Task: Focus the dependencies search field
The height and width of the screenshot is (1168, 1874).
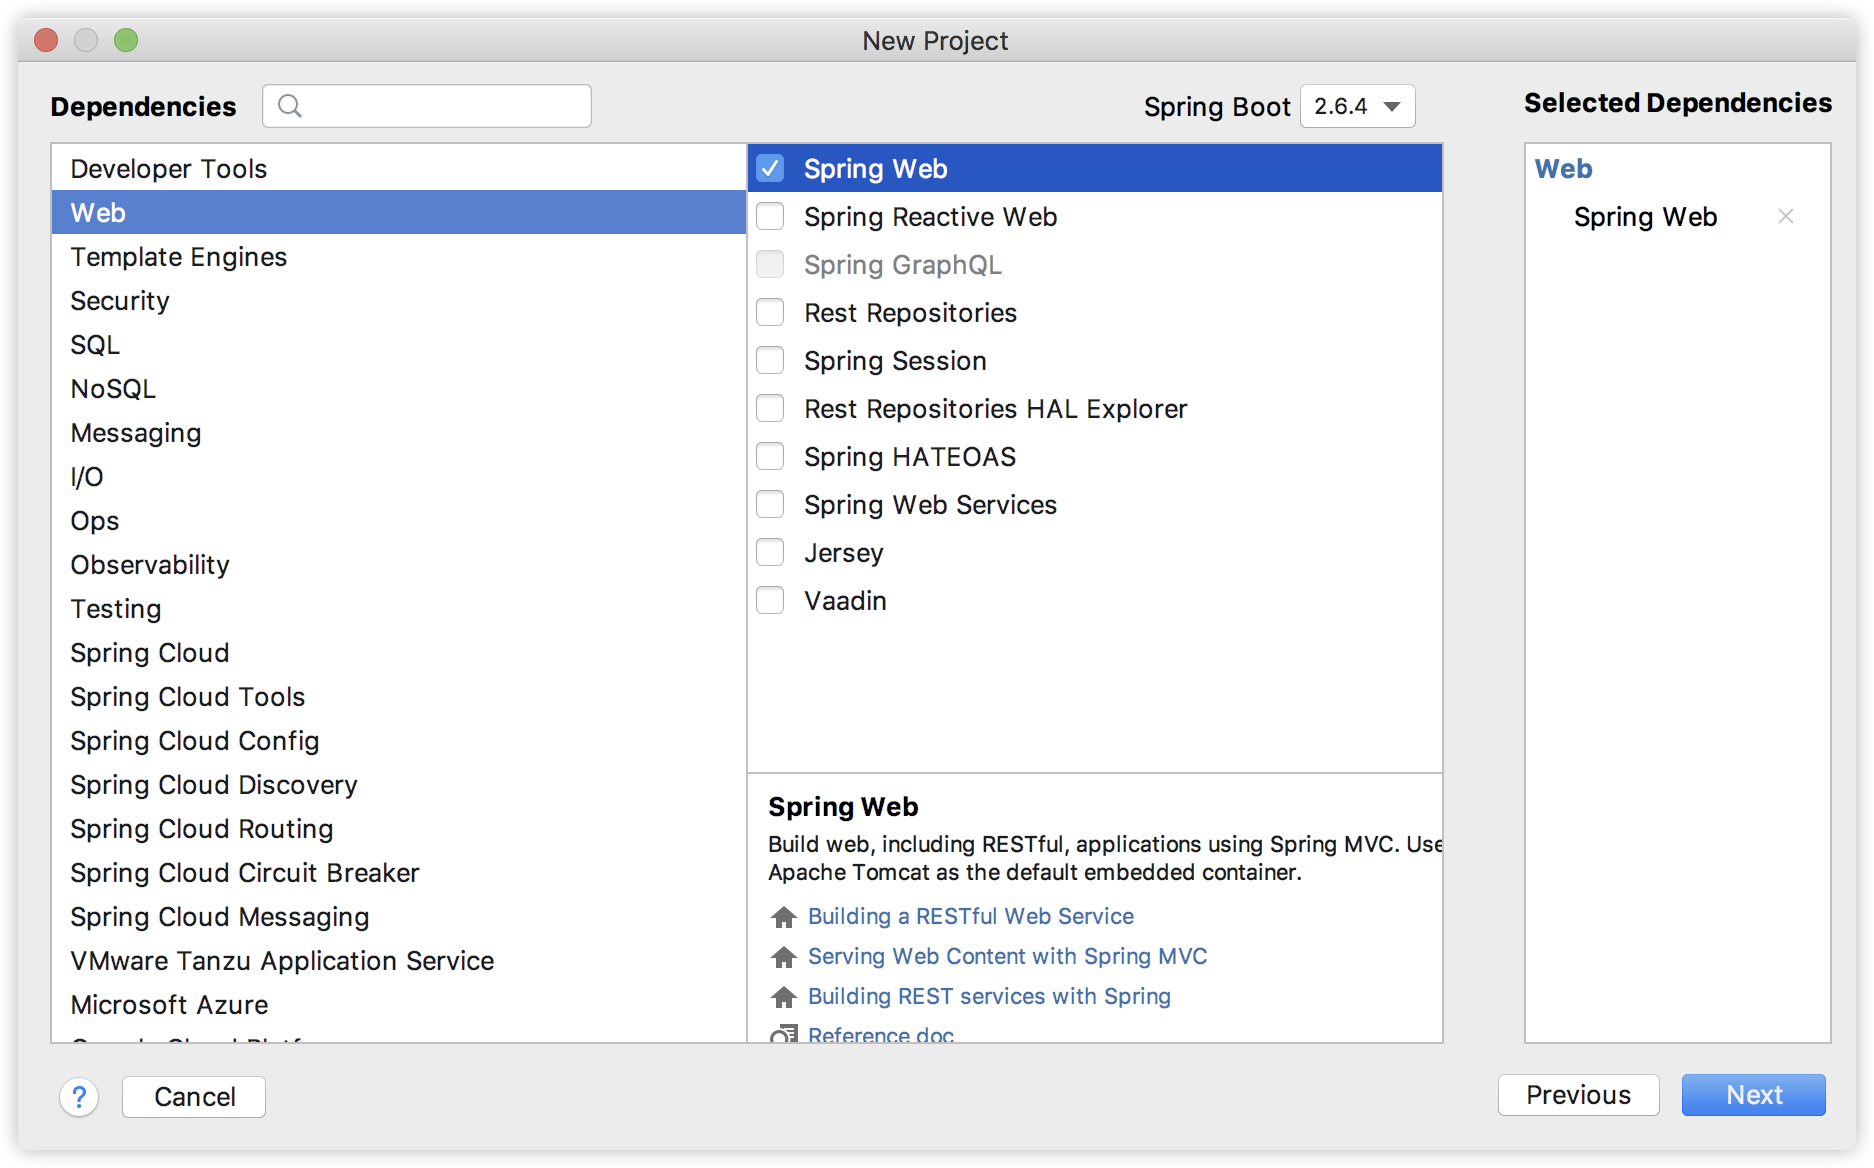Action: coord(440,106)
